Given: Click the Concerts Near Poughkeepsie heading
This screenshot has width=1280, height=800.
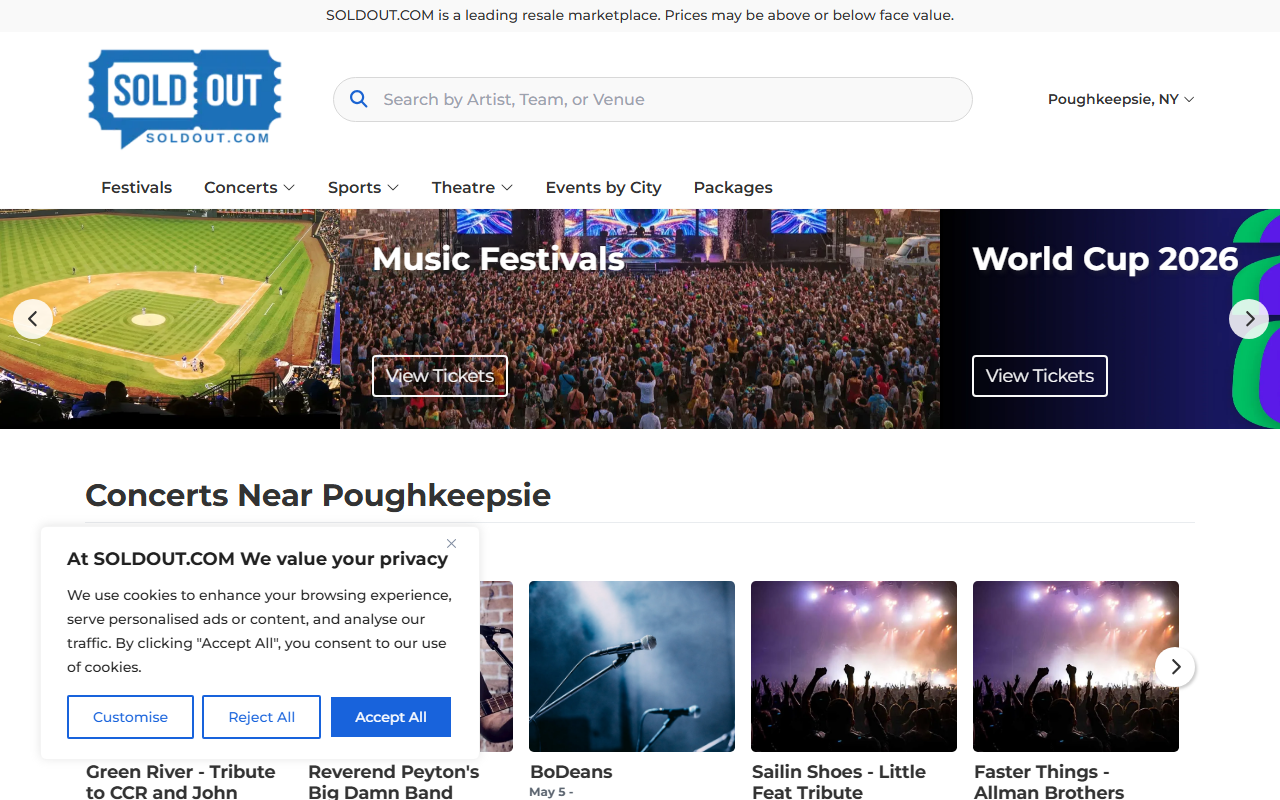Looking at the screenshot, I should tap(318, 495).
